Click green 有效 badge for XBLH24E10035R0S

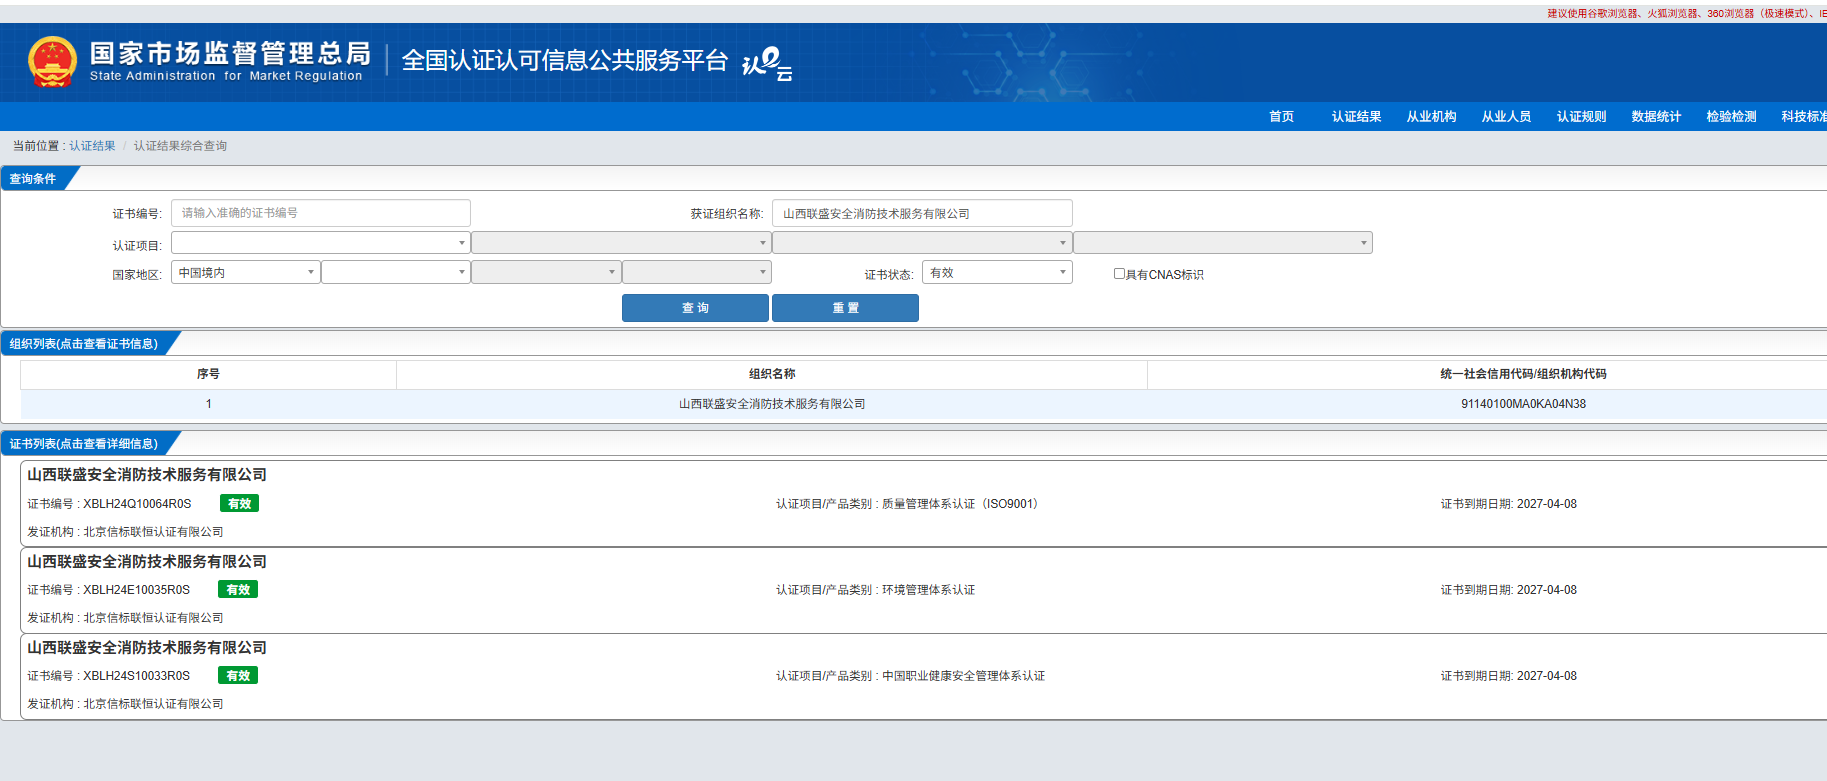point(238,590)
